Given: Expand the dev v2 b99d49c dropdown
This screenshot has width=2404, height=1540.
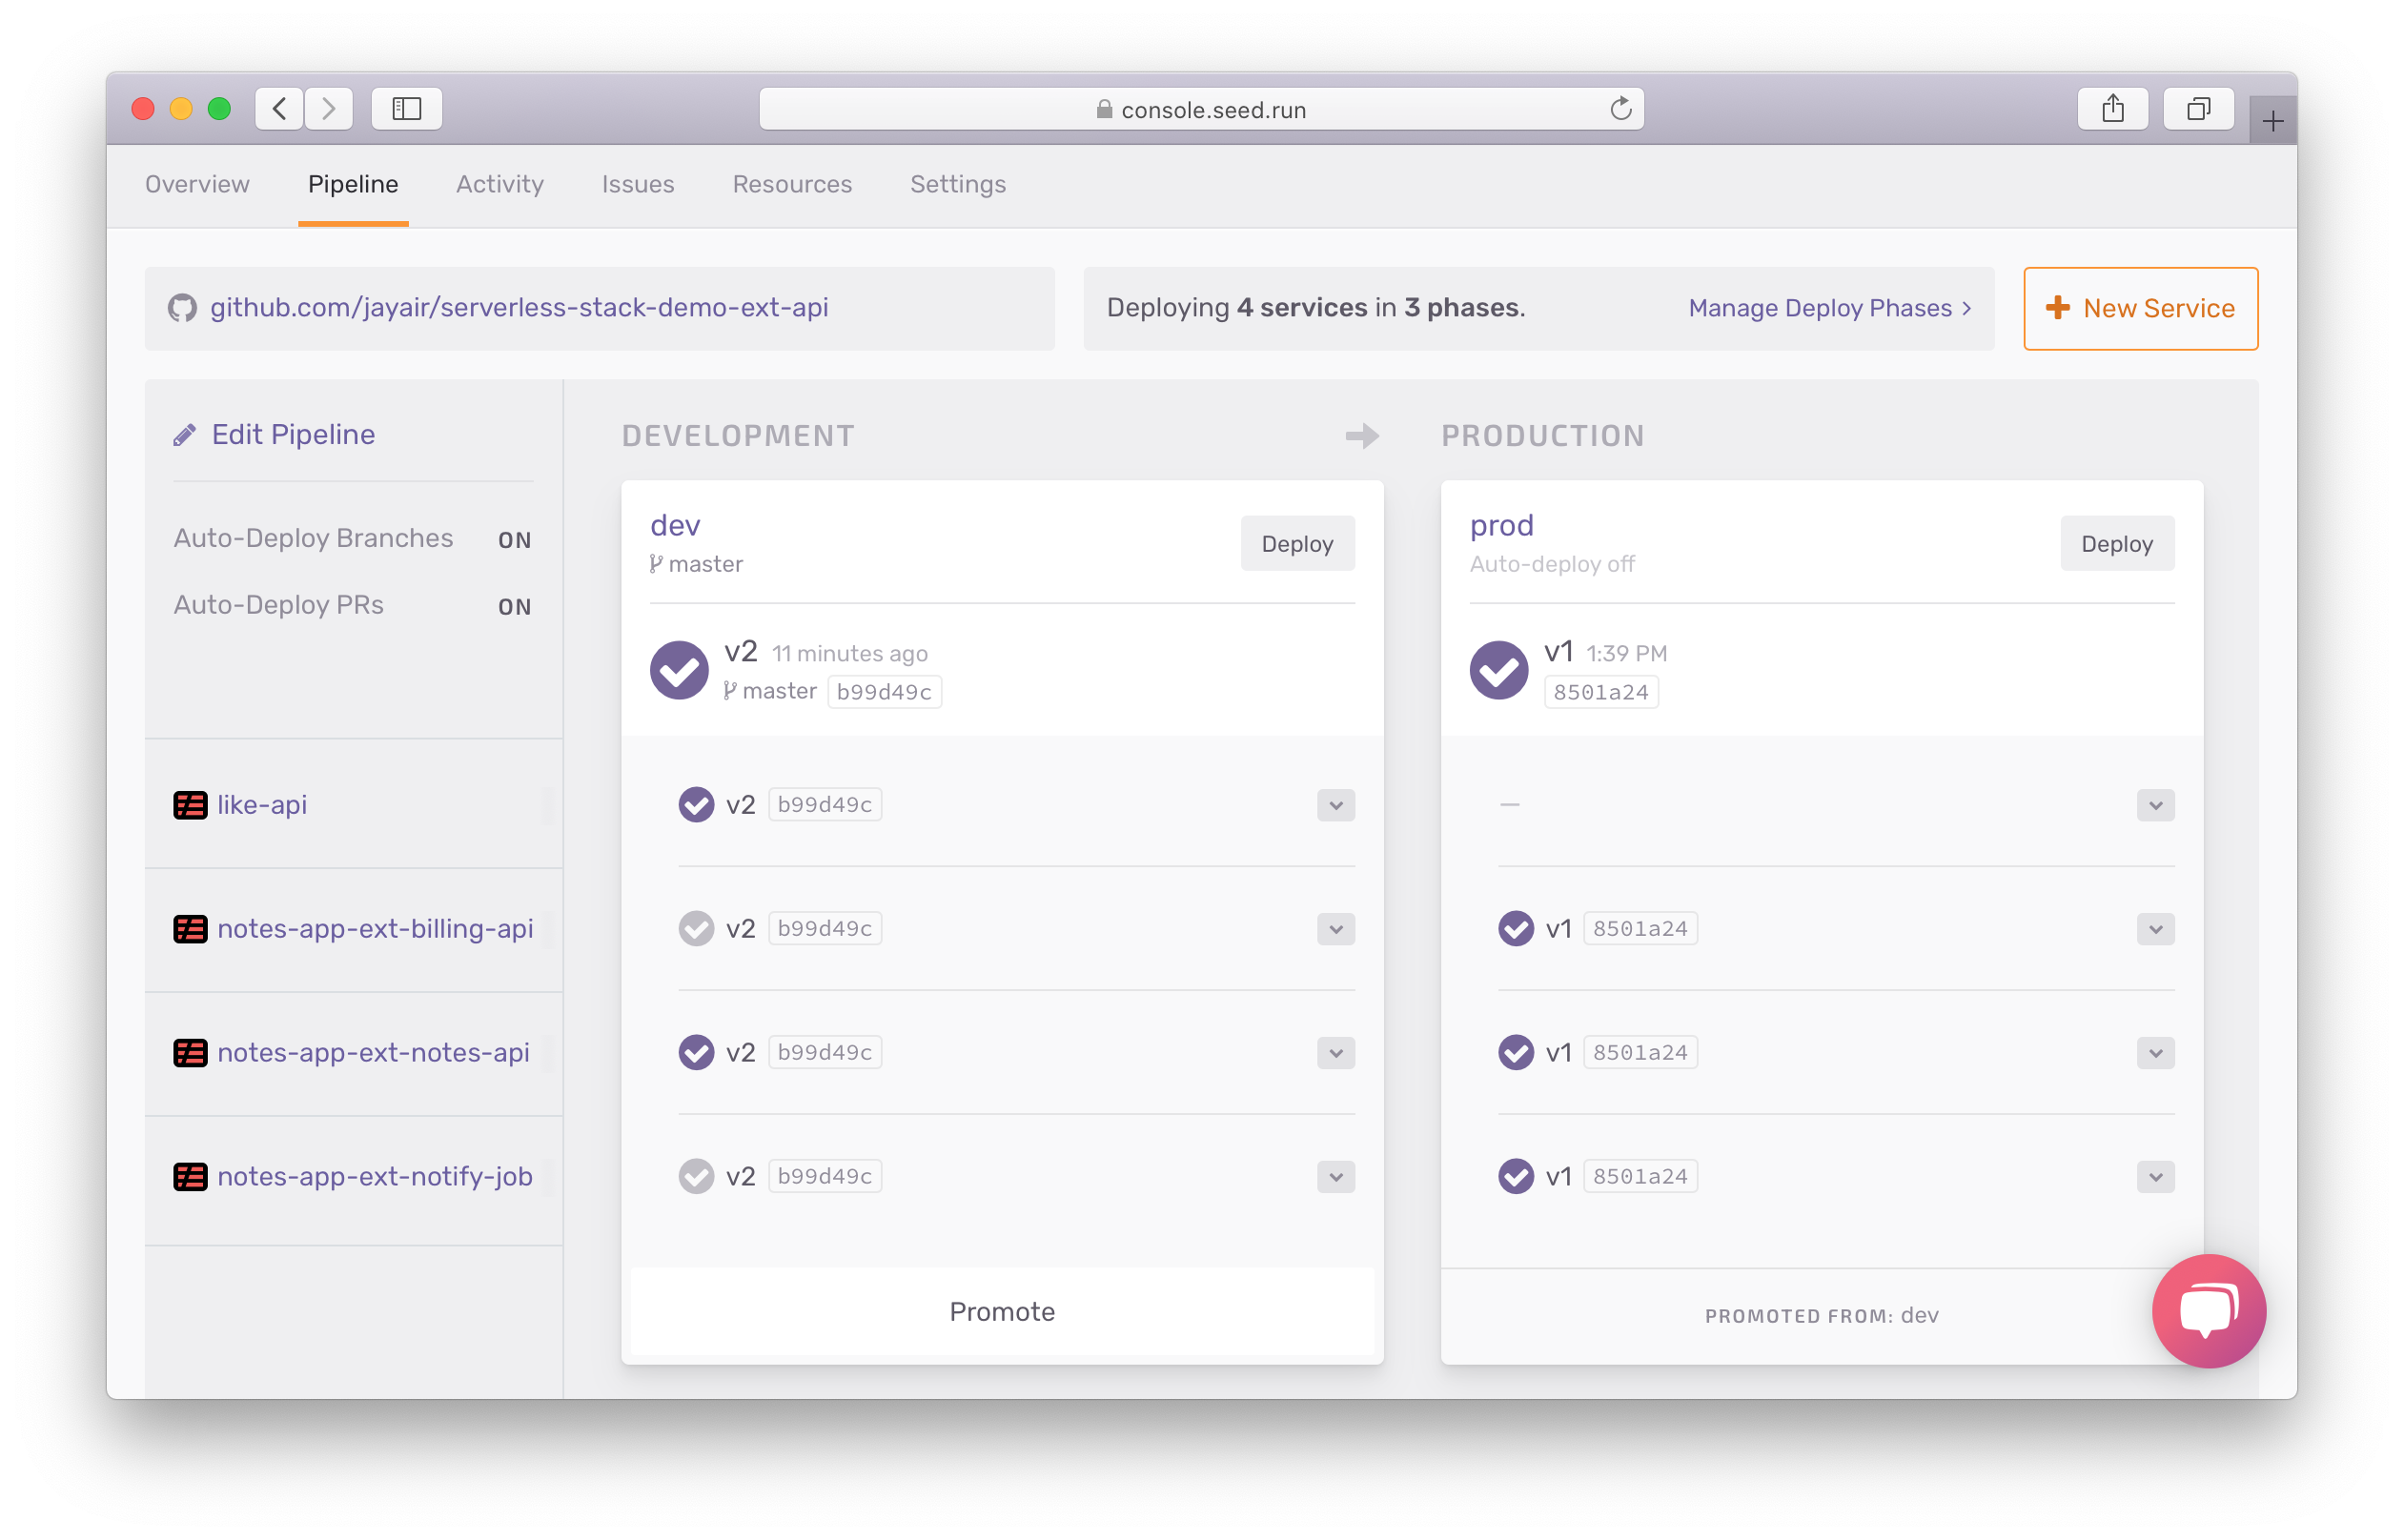Looking at the screenshot, I should (1335, 806).
